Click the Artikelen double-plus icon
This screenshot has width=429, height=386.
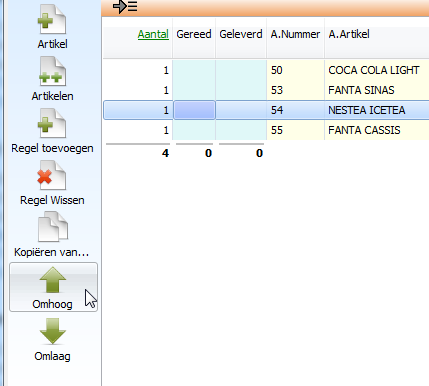click(52, 72)
